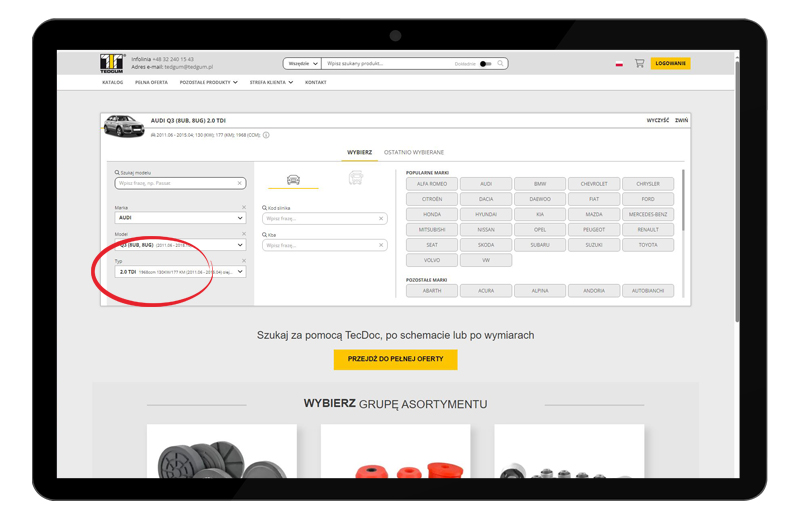The width and height of the screenshot is (800, 513).
Task: Select the Fiat brand button
Action: coord(594,199)
